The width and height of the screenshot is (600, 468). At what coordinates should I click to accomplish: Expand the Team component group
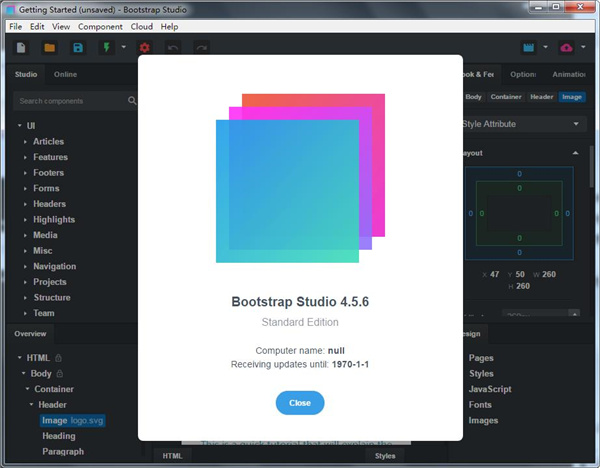25,313
